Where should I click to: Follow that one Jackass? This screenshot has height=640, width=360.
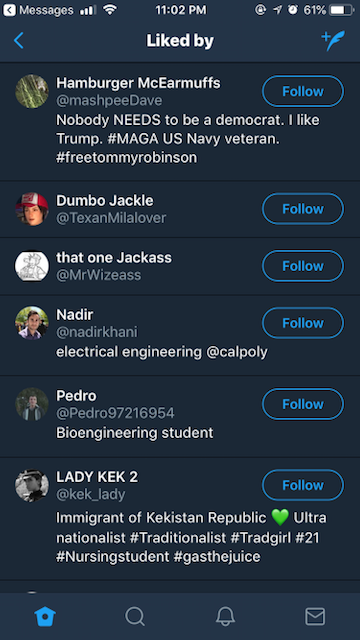tap(303, 266)
